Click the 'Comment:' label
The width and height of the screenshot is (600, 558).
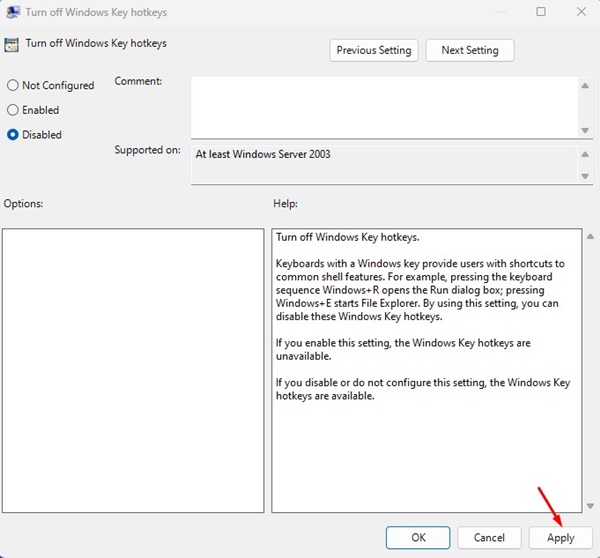click(138, 81)
